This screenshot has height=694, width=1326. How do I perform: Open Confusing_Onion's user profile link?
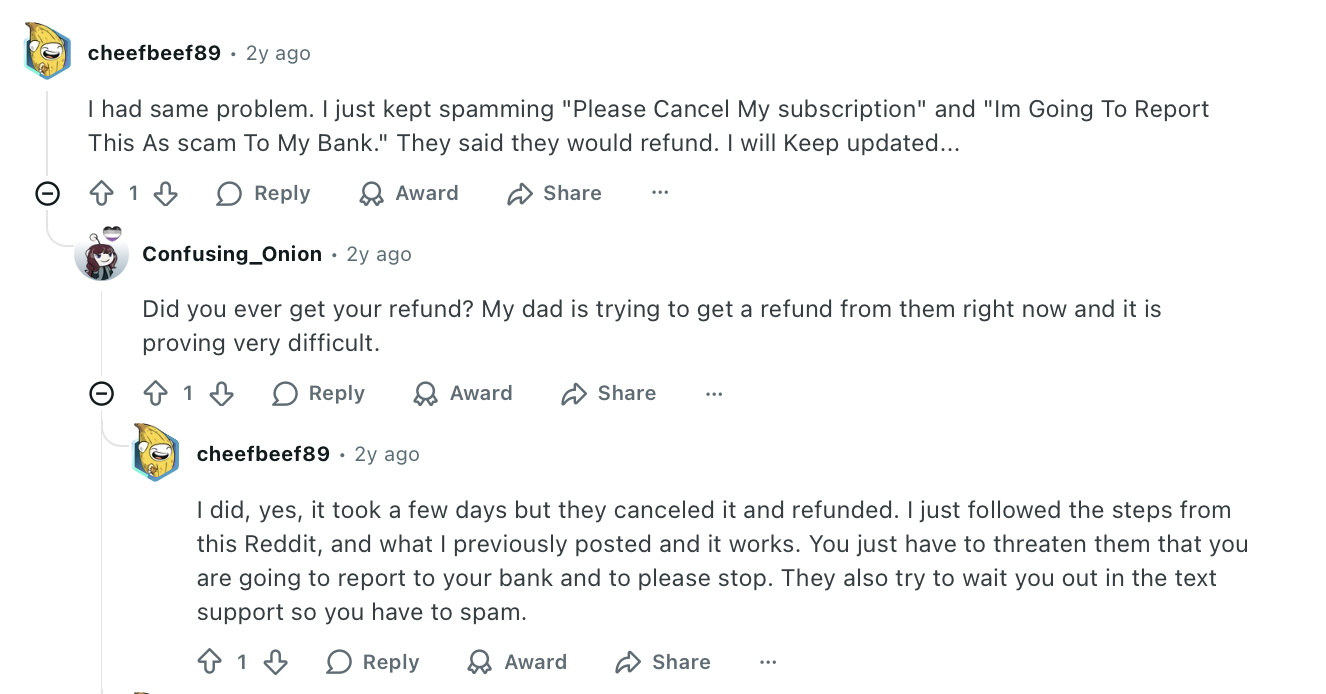232,254
